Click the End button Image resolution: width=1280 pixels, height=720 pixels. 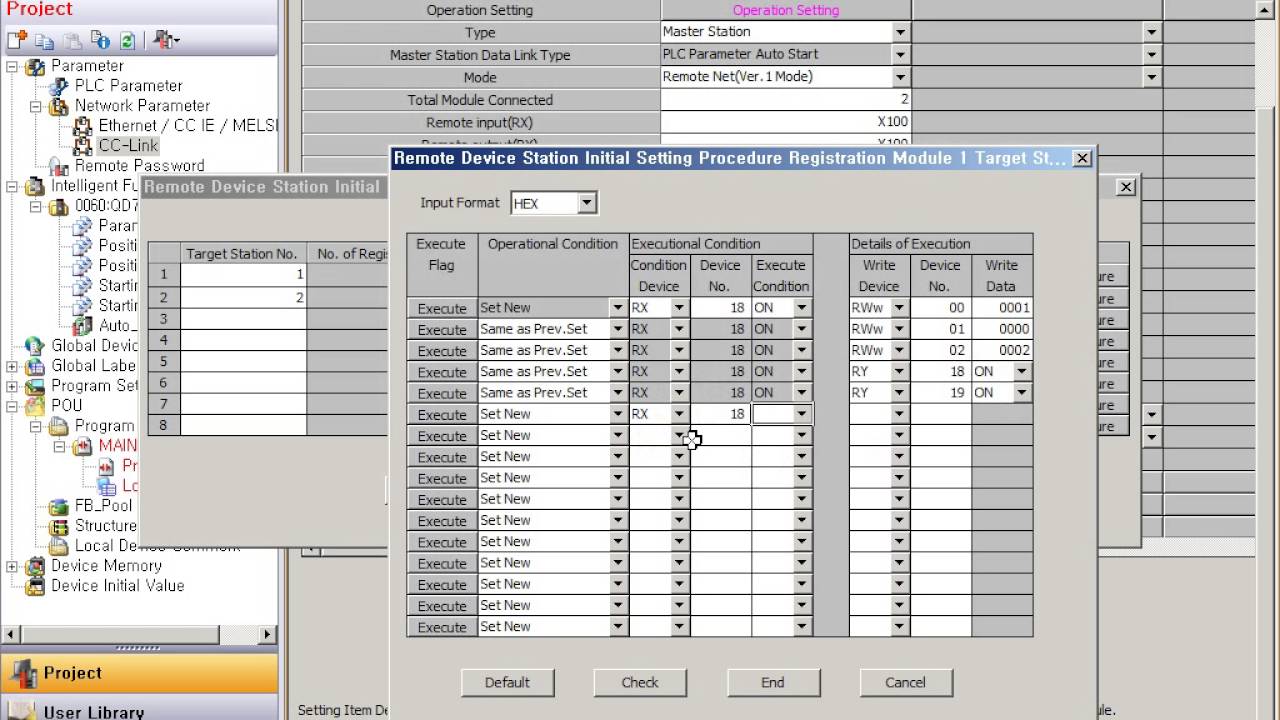[x=773, y=682]
